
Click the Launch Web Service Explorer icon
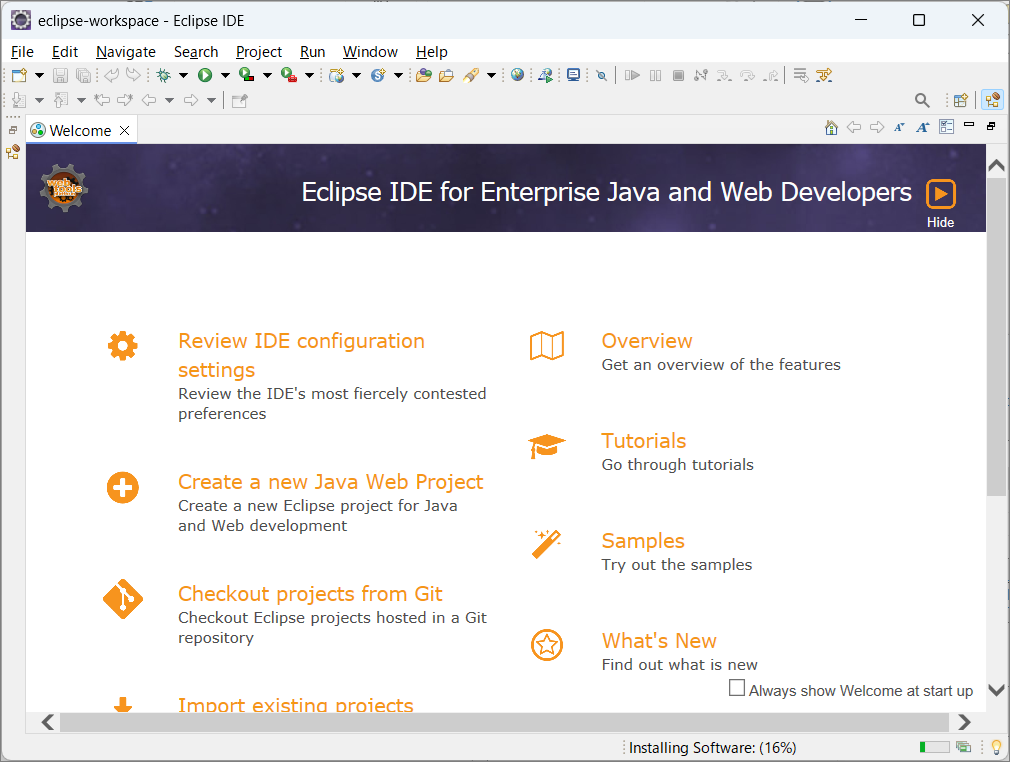(x=546, y=75)
